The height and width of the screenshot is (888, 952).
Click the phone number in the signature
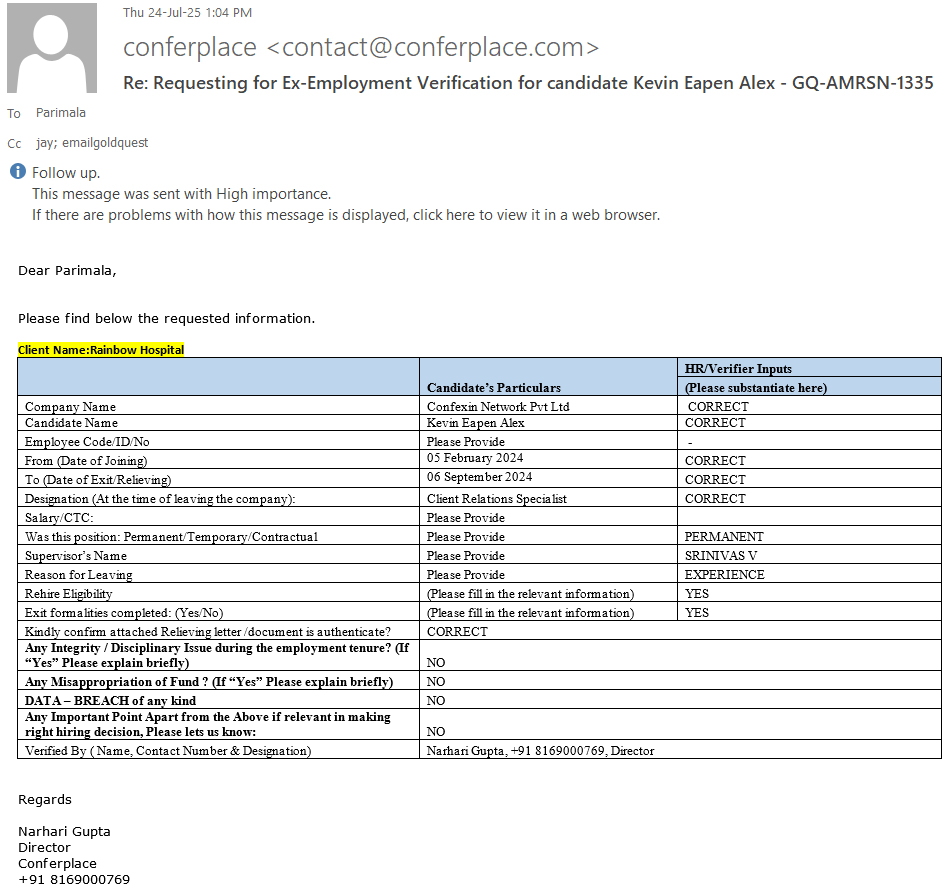tap(74, 880)
